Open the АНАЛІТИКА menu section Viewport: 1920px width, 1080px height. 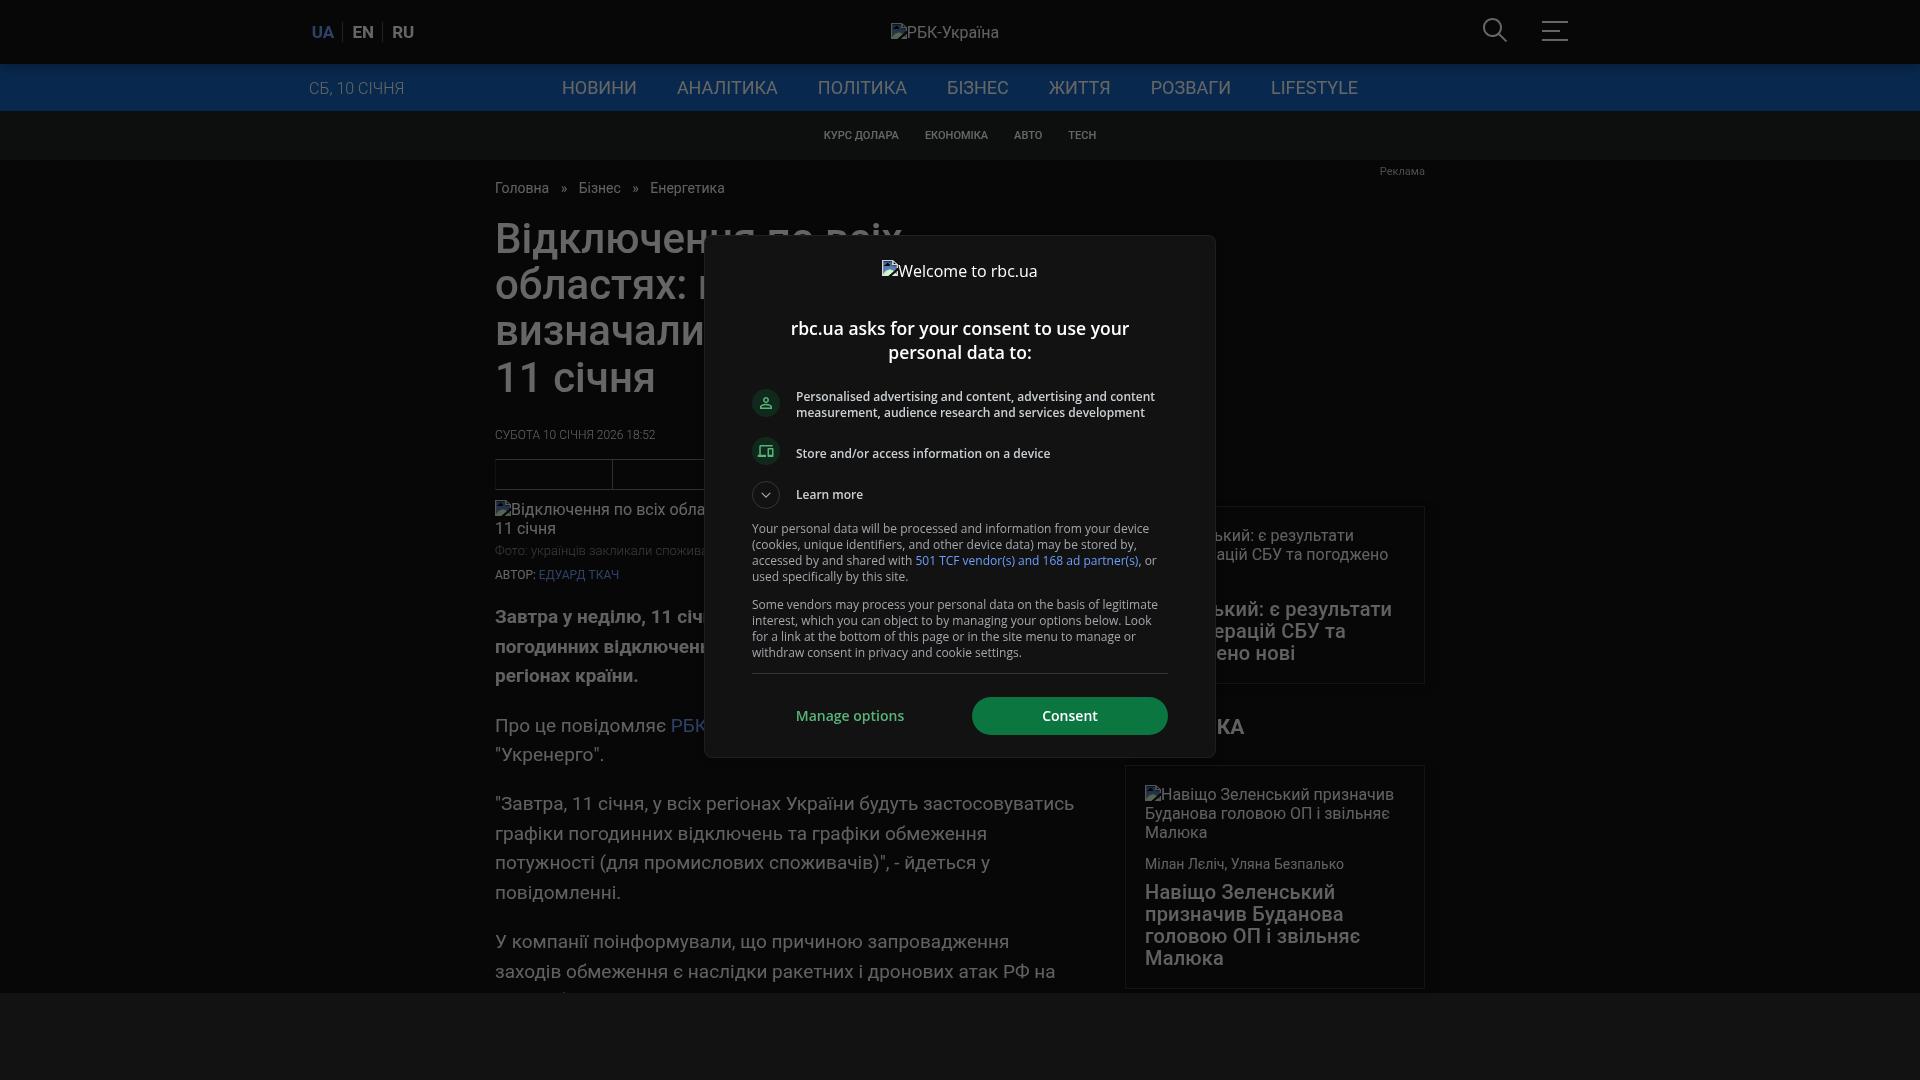tap(727, 88)
